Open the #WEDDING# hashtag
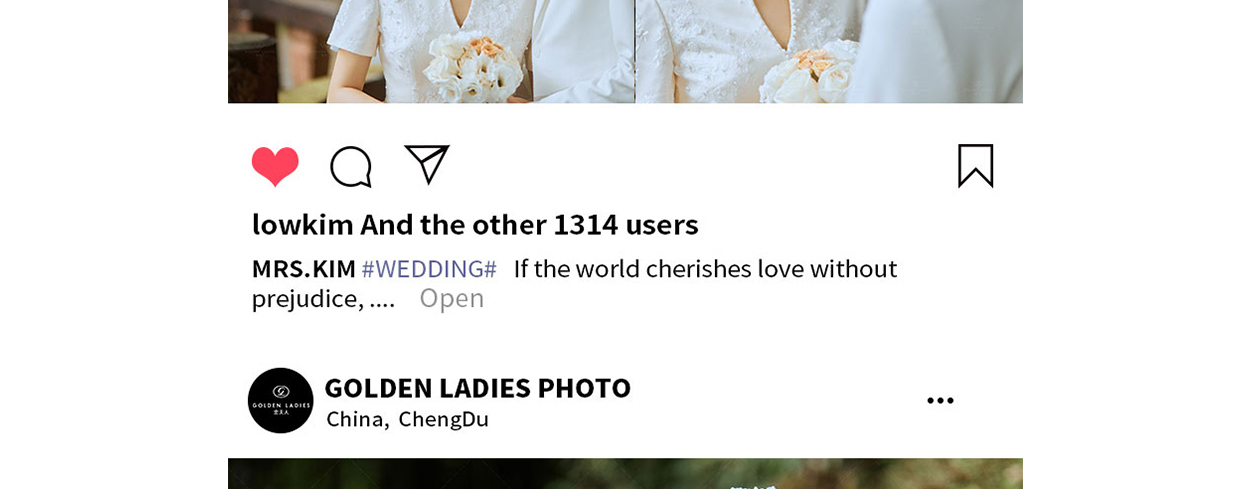Image resolution: width=1250 pixels, height=489 pixels. tap(429, 269)
